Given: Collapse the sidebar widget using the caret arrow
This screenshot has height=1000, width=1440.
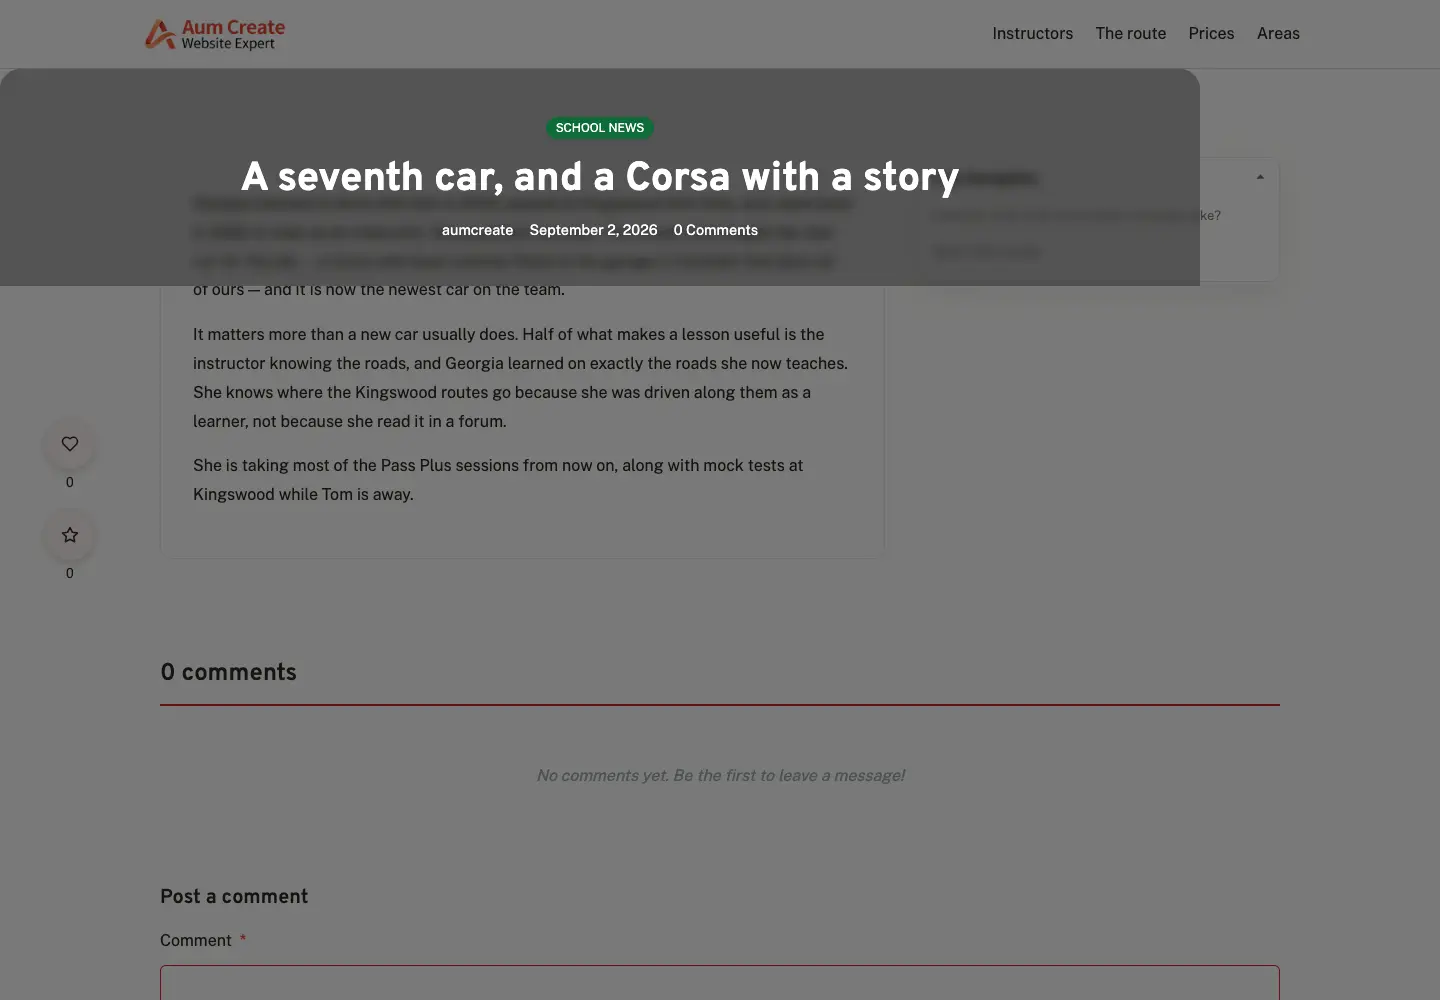Looking at the screenshot, I should [1260, 177].
